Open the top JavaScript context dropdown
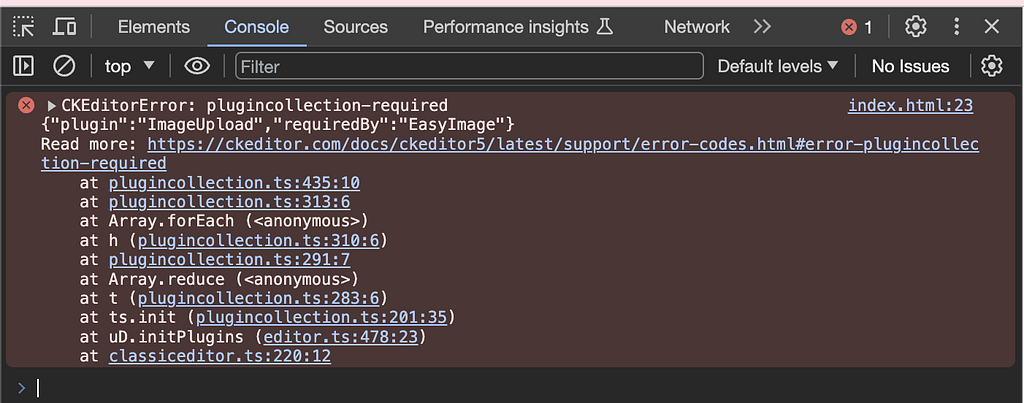 coord(129,66)
